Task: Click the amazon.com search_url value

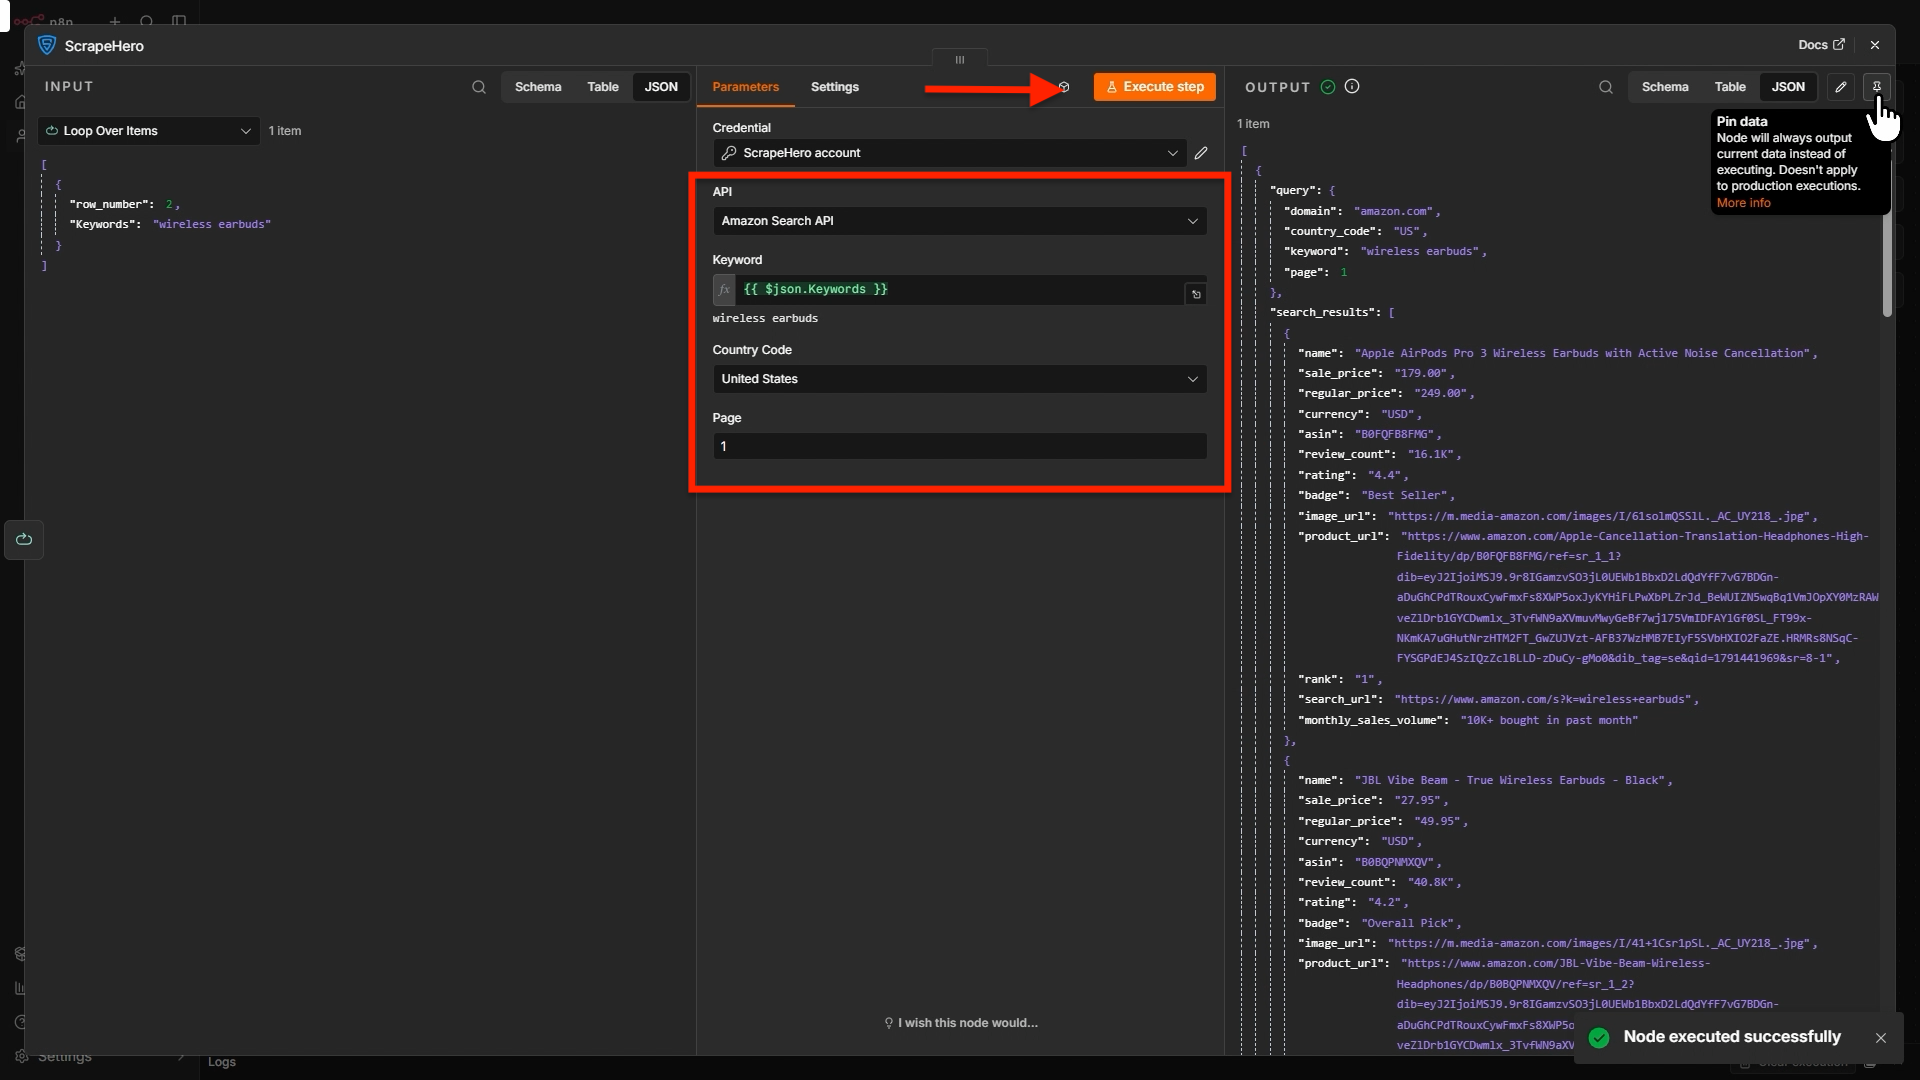Action: 1543,699
